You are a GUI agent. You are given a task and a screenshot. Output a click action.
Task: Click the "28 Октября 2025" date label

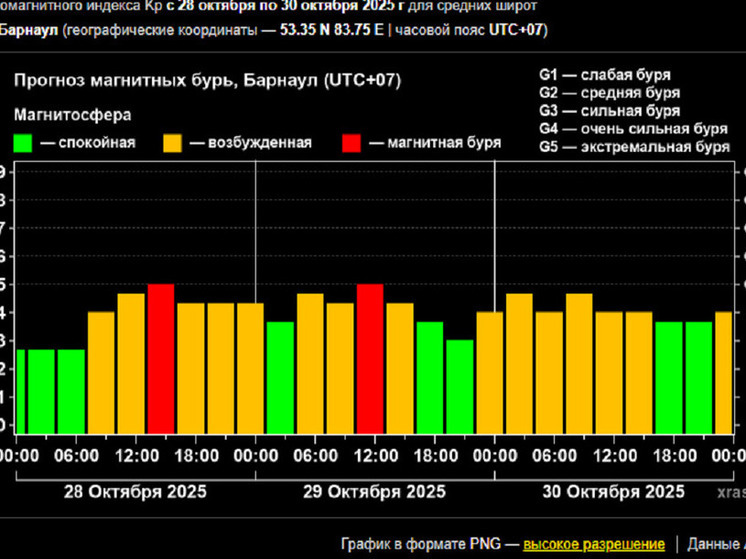(136, 492)
